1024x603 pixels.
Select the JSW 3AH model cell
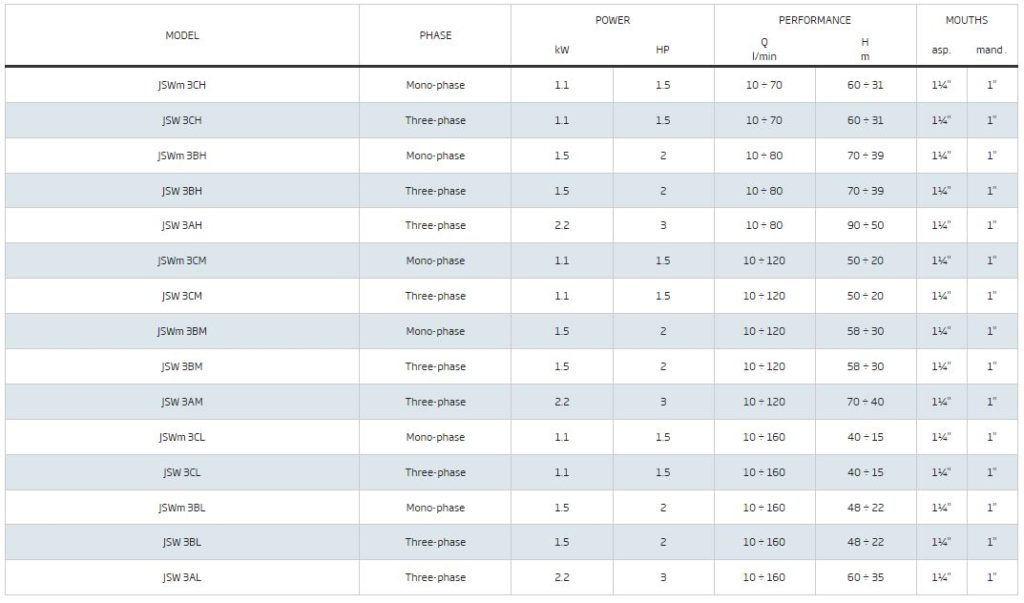click(x=182, y=225)
